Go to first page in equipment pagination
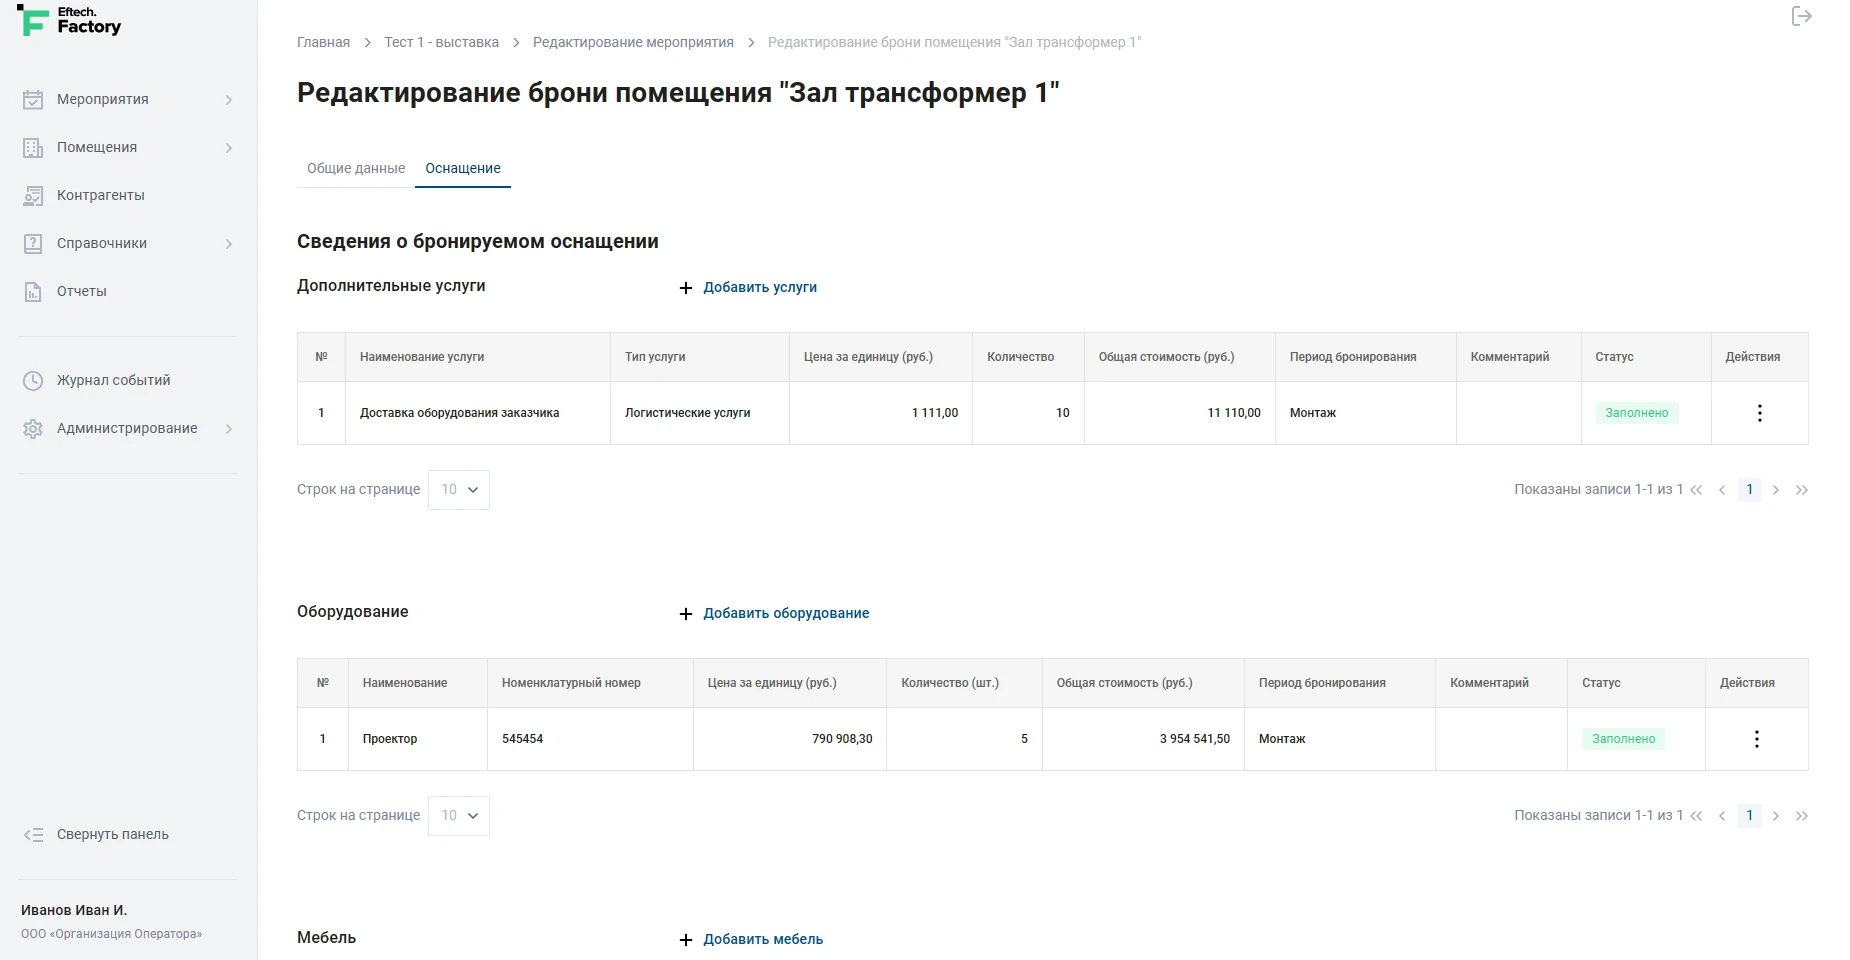The image size is (1850, 960). pyautogui.click(x=1696, y=816)
